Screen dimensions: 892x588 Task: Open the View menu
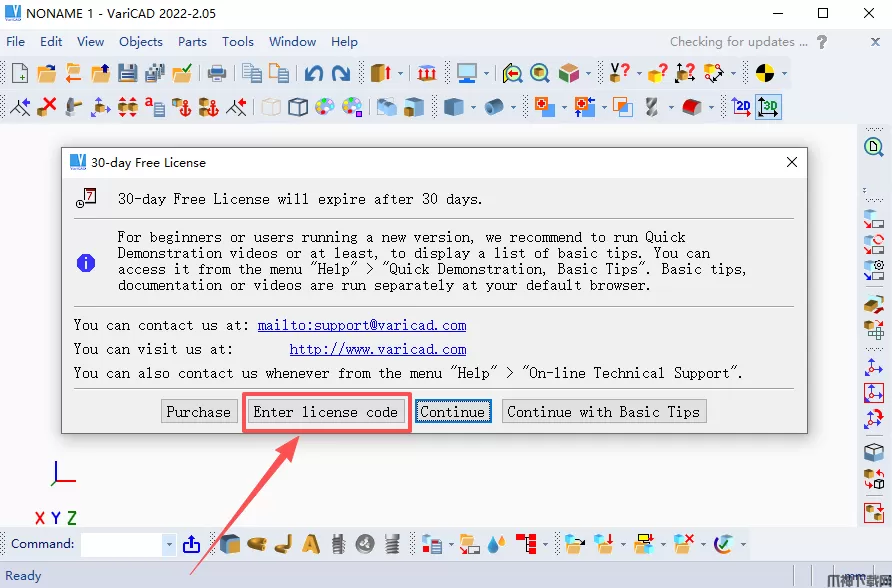point(90,42)
